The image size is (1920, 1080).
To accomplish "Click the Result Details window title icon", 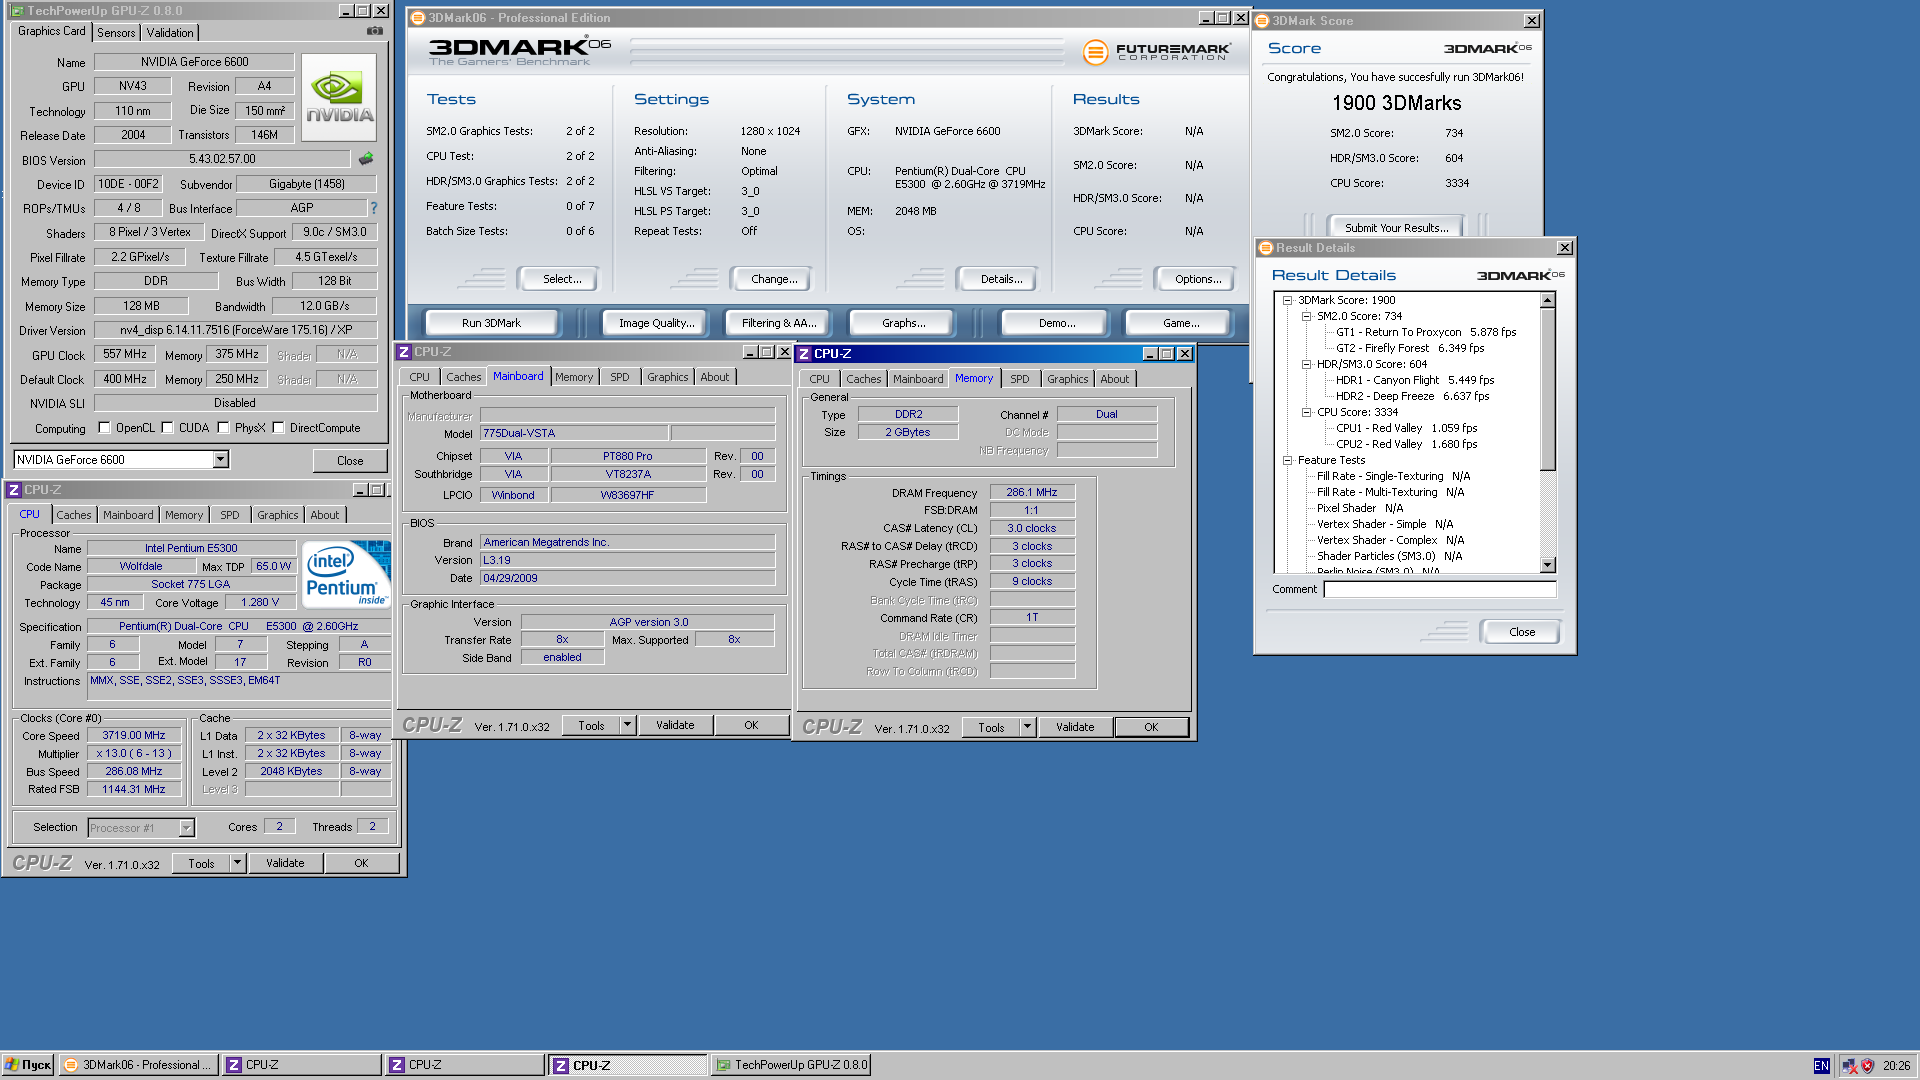I will (x=1266, y=248).
